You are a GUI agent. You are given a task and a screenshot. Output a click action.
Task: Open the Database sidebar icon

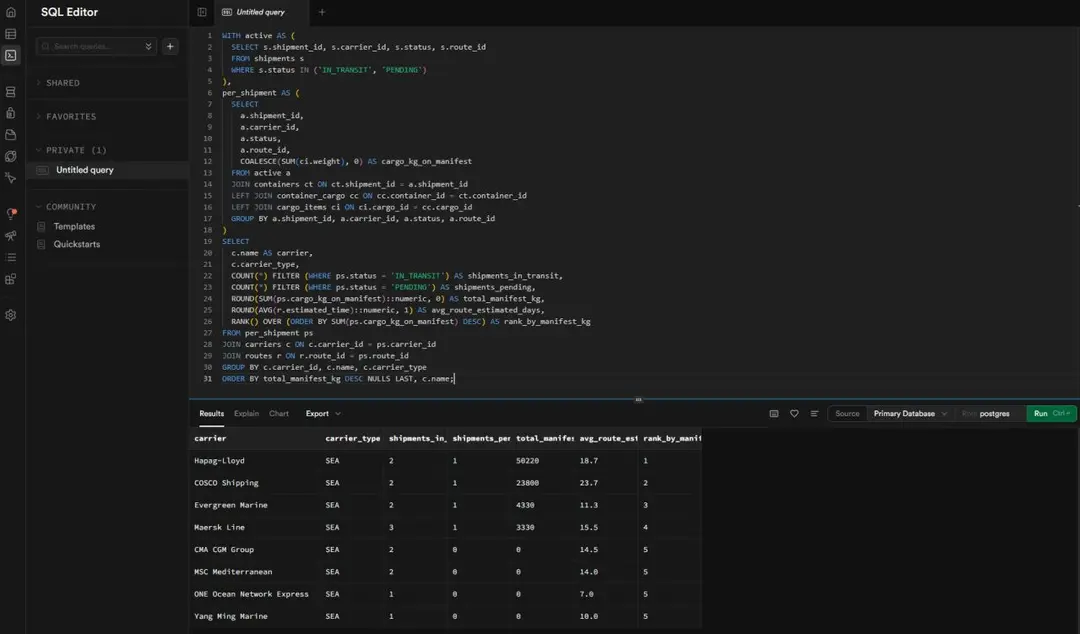pyautogui.click(x=10, y=92)
